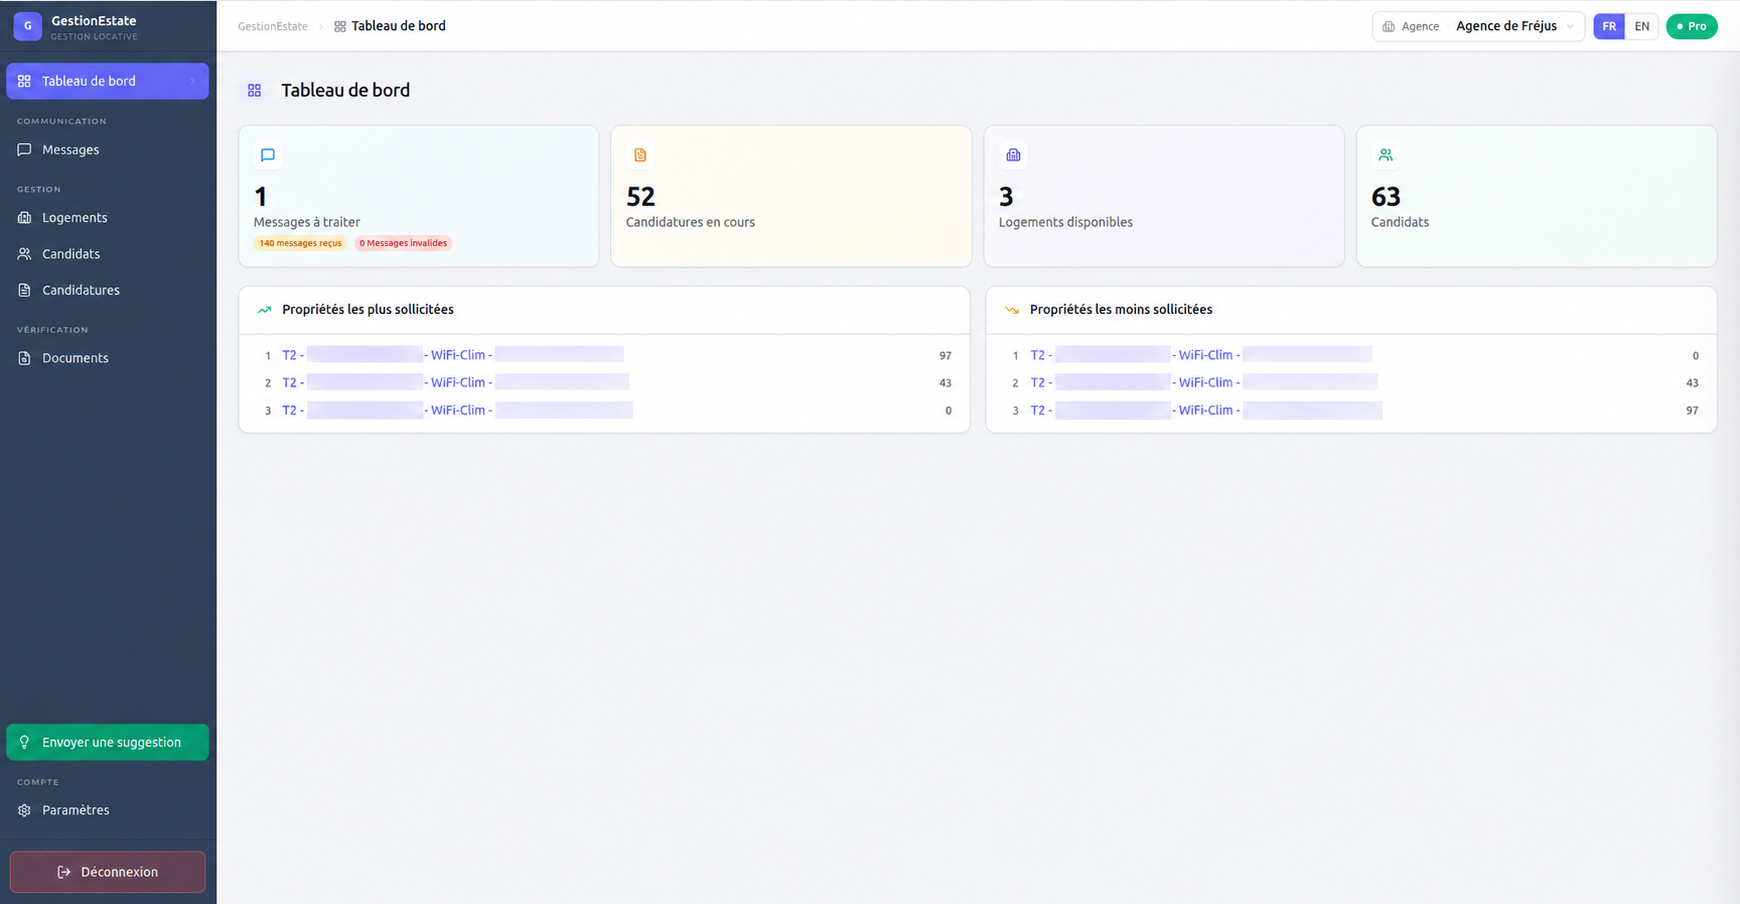Open Documents under Vérification
The height and width of the screenshot is (904, 1740).
[107, 358]
